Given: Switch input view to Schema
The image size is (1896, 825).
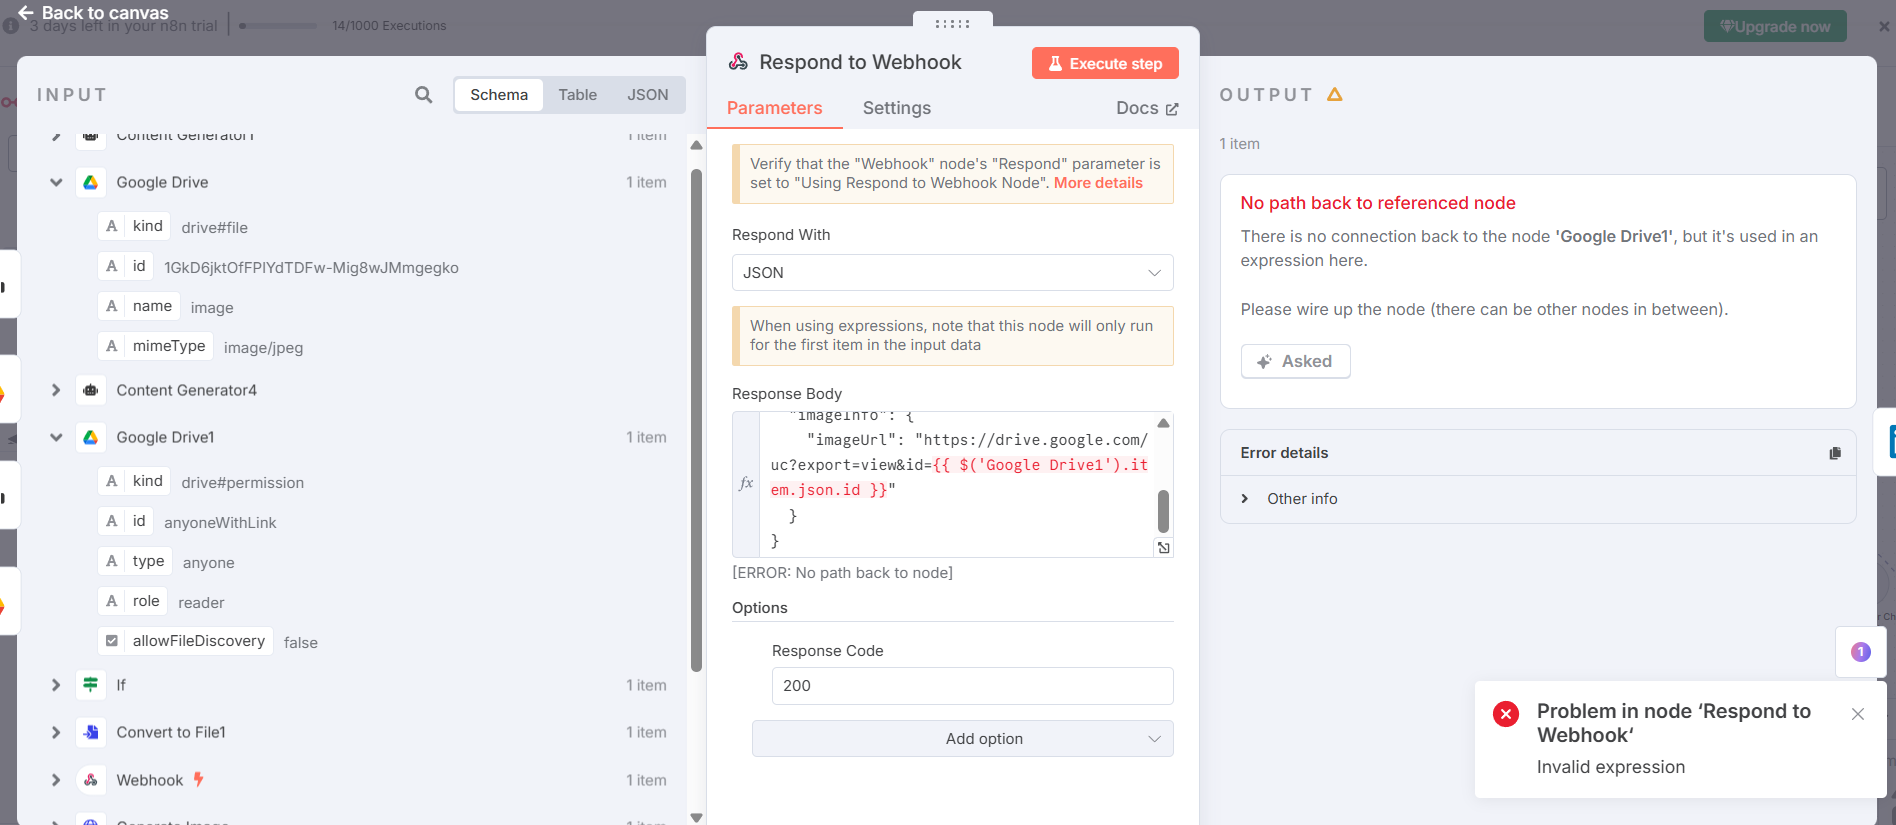Looking at the screenshot, I should pyautogui.click(x=499, y=95).
